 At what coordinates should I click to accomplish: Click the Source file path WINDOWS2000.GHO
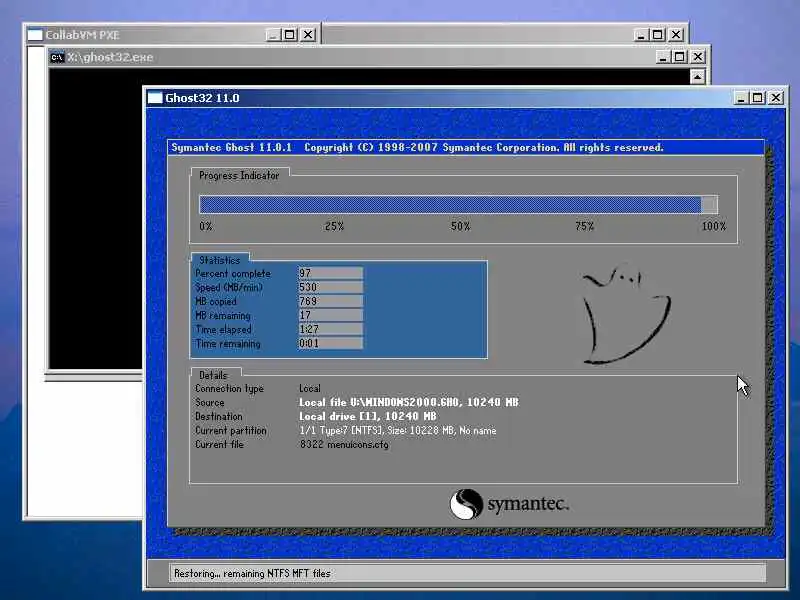point(409,402)
